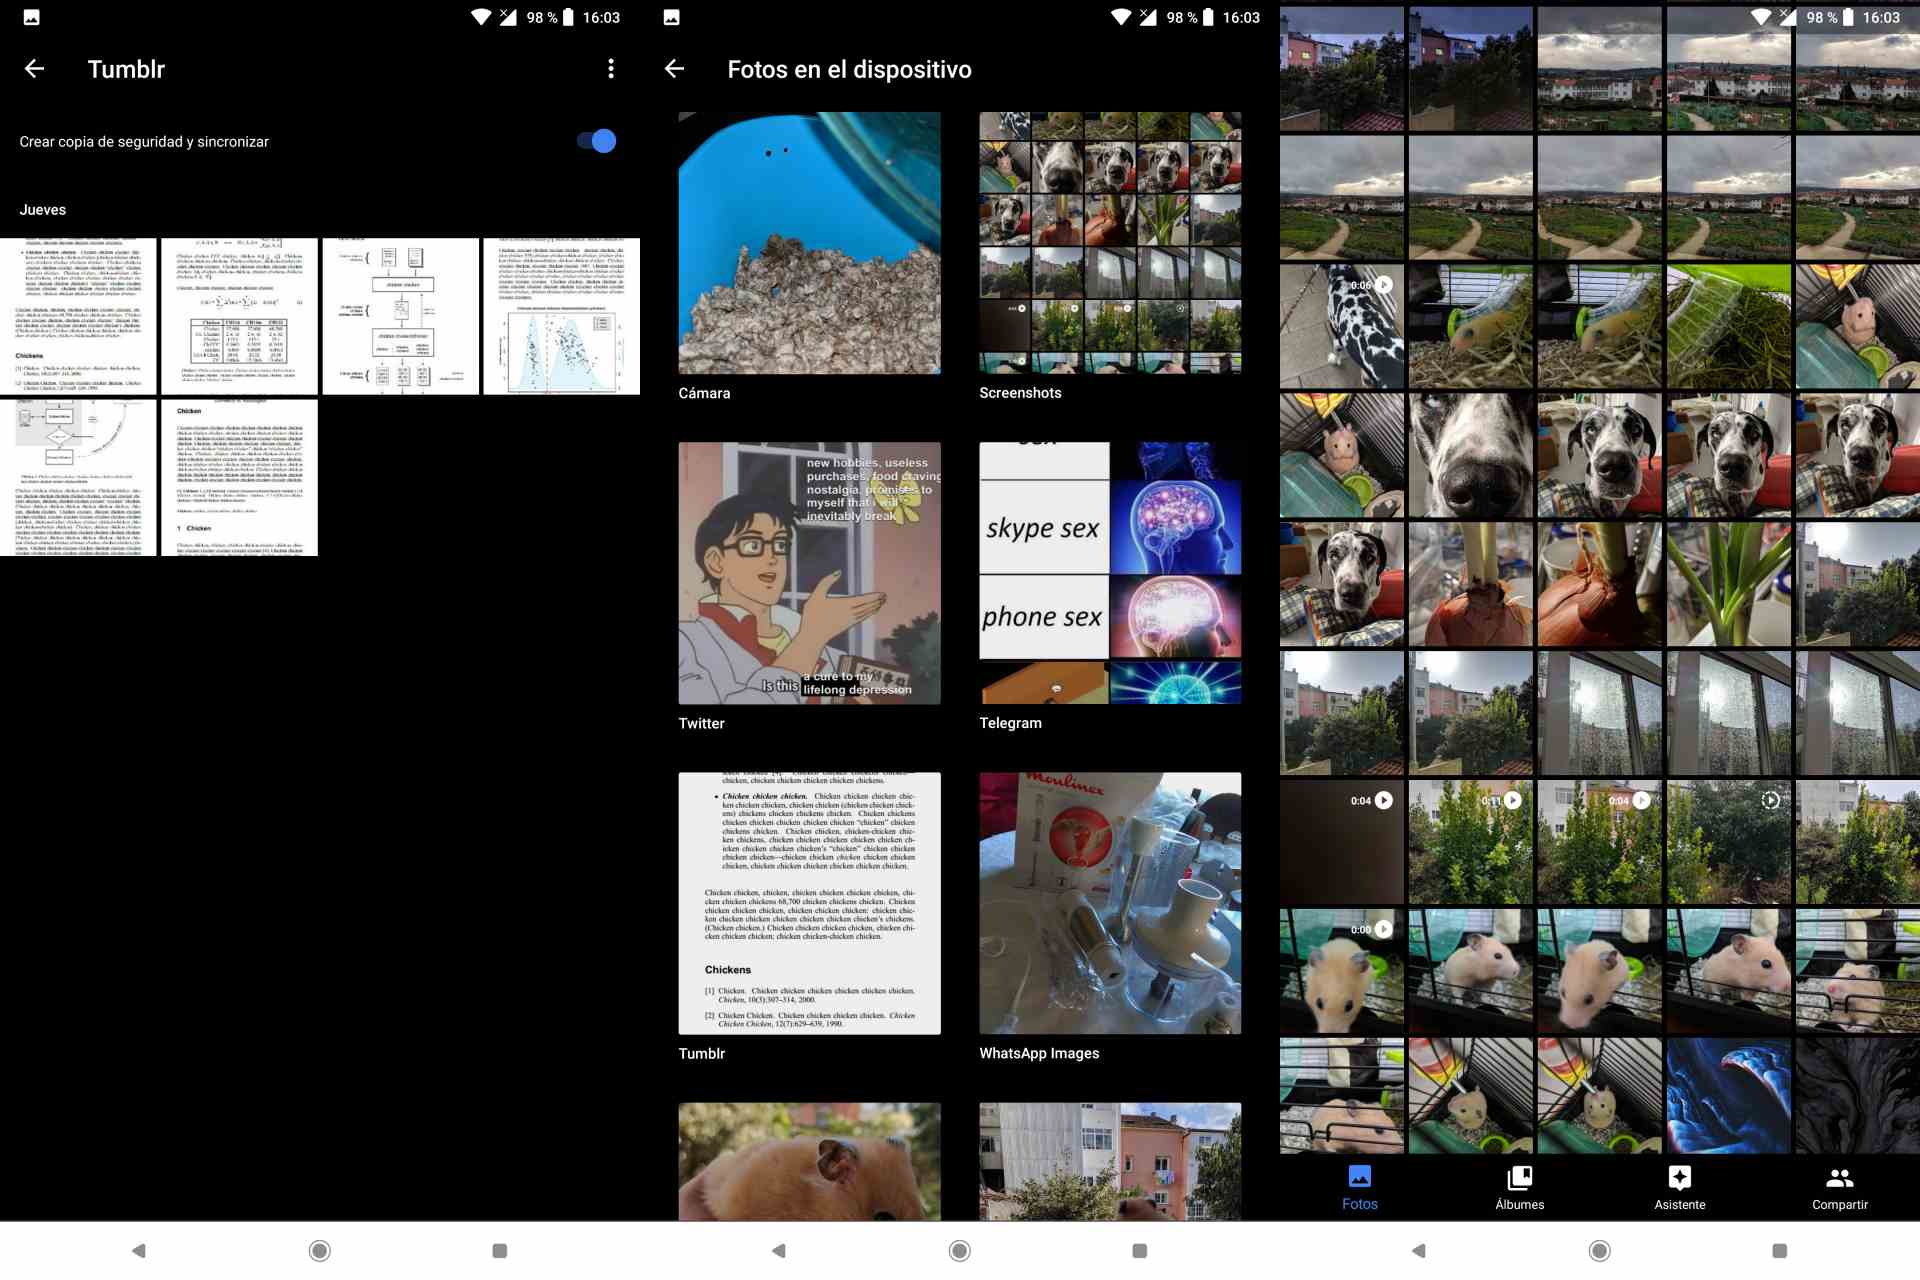Open the Telegram folder
This screenshot has height=1280, width=1920.
(1110, 573)
